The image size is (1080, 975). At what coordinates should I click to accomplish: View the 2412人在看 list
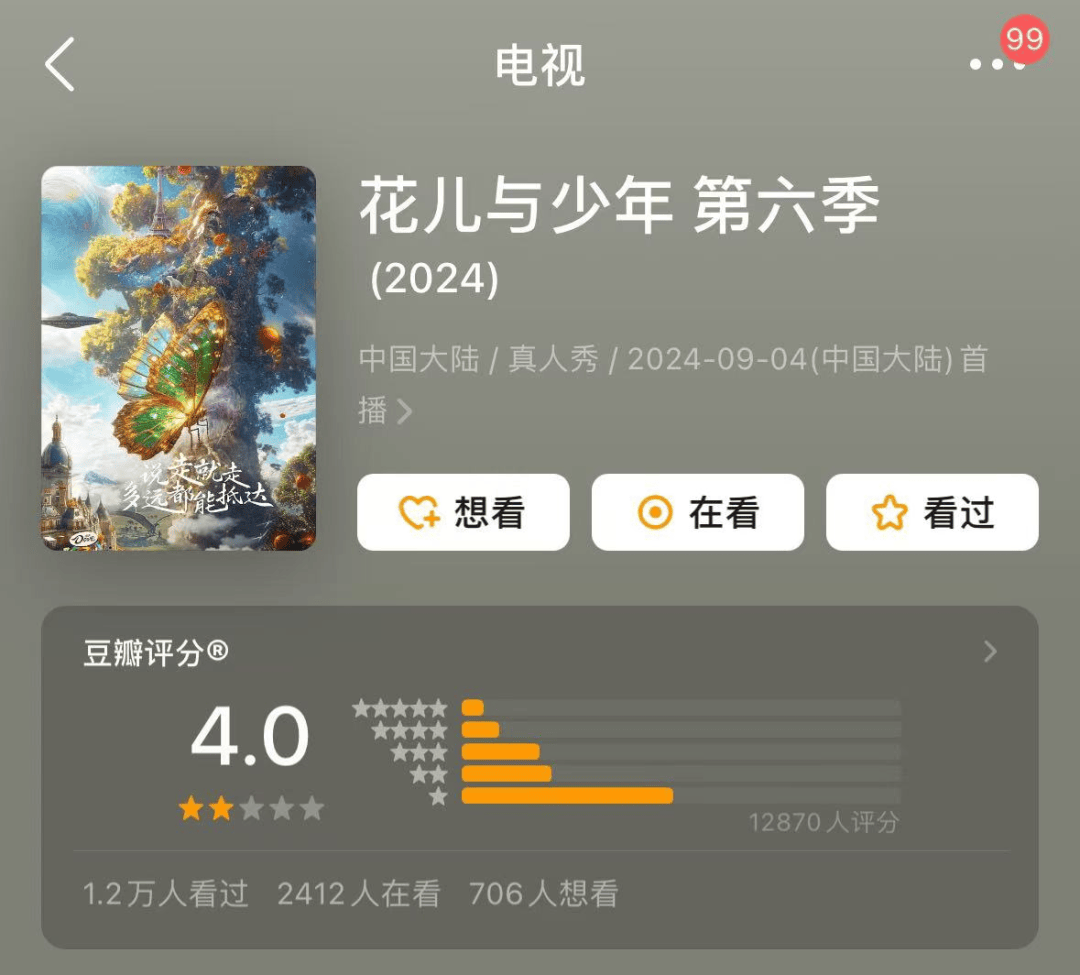pos(359,894)
